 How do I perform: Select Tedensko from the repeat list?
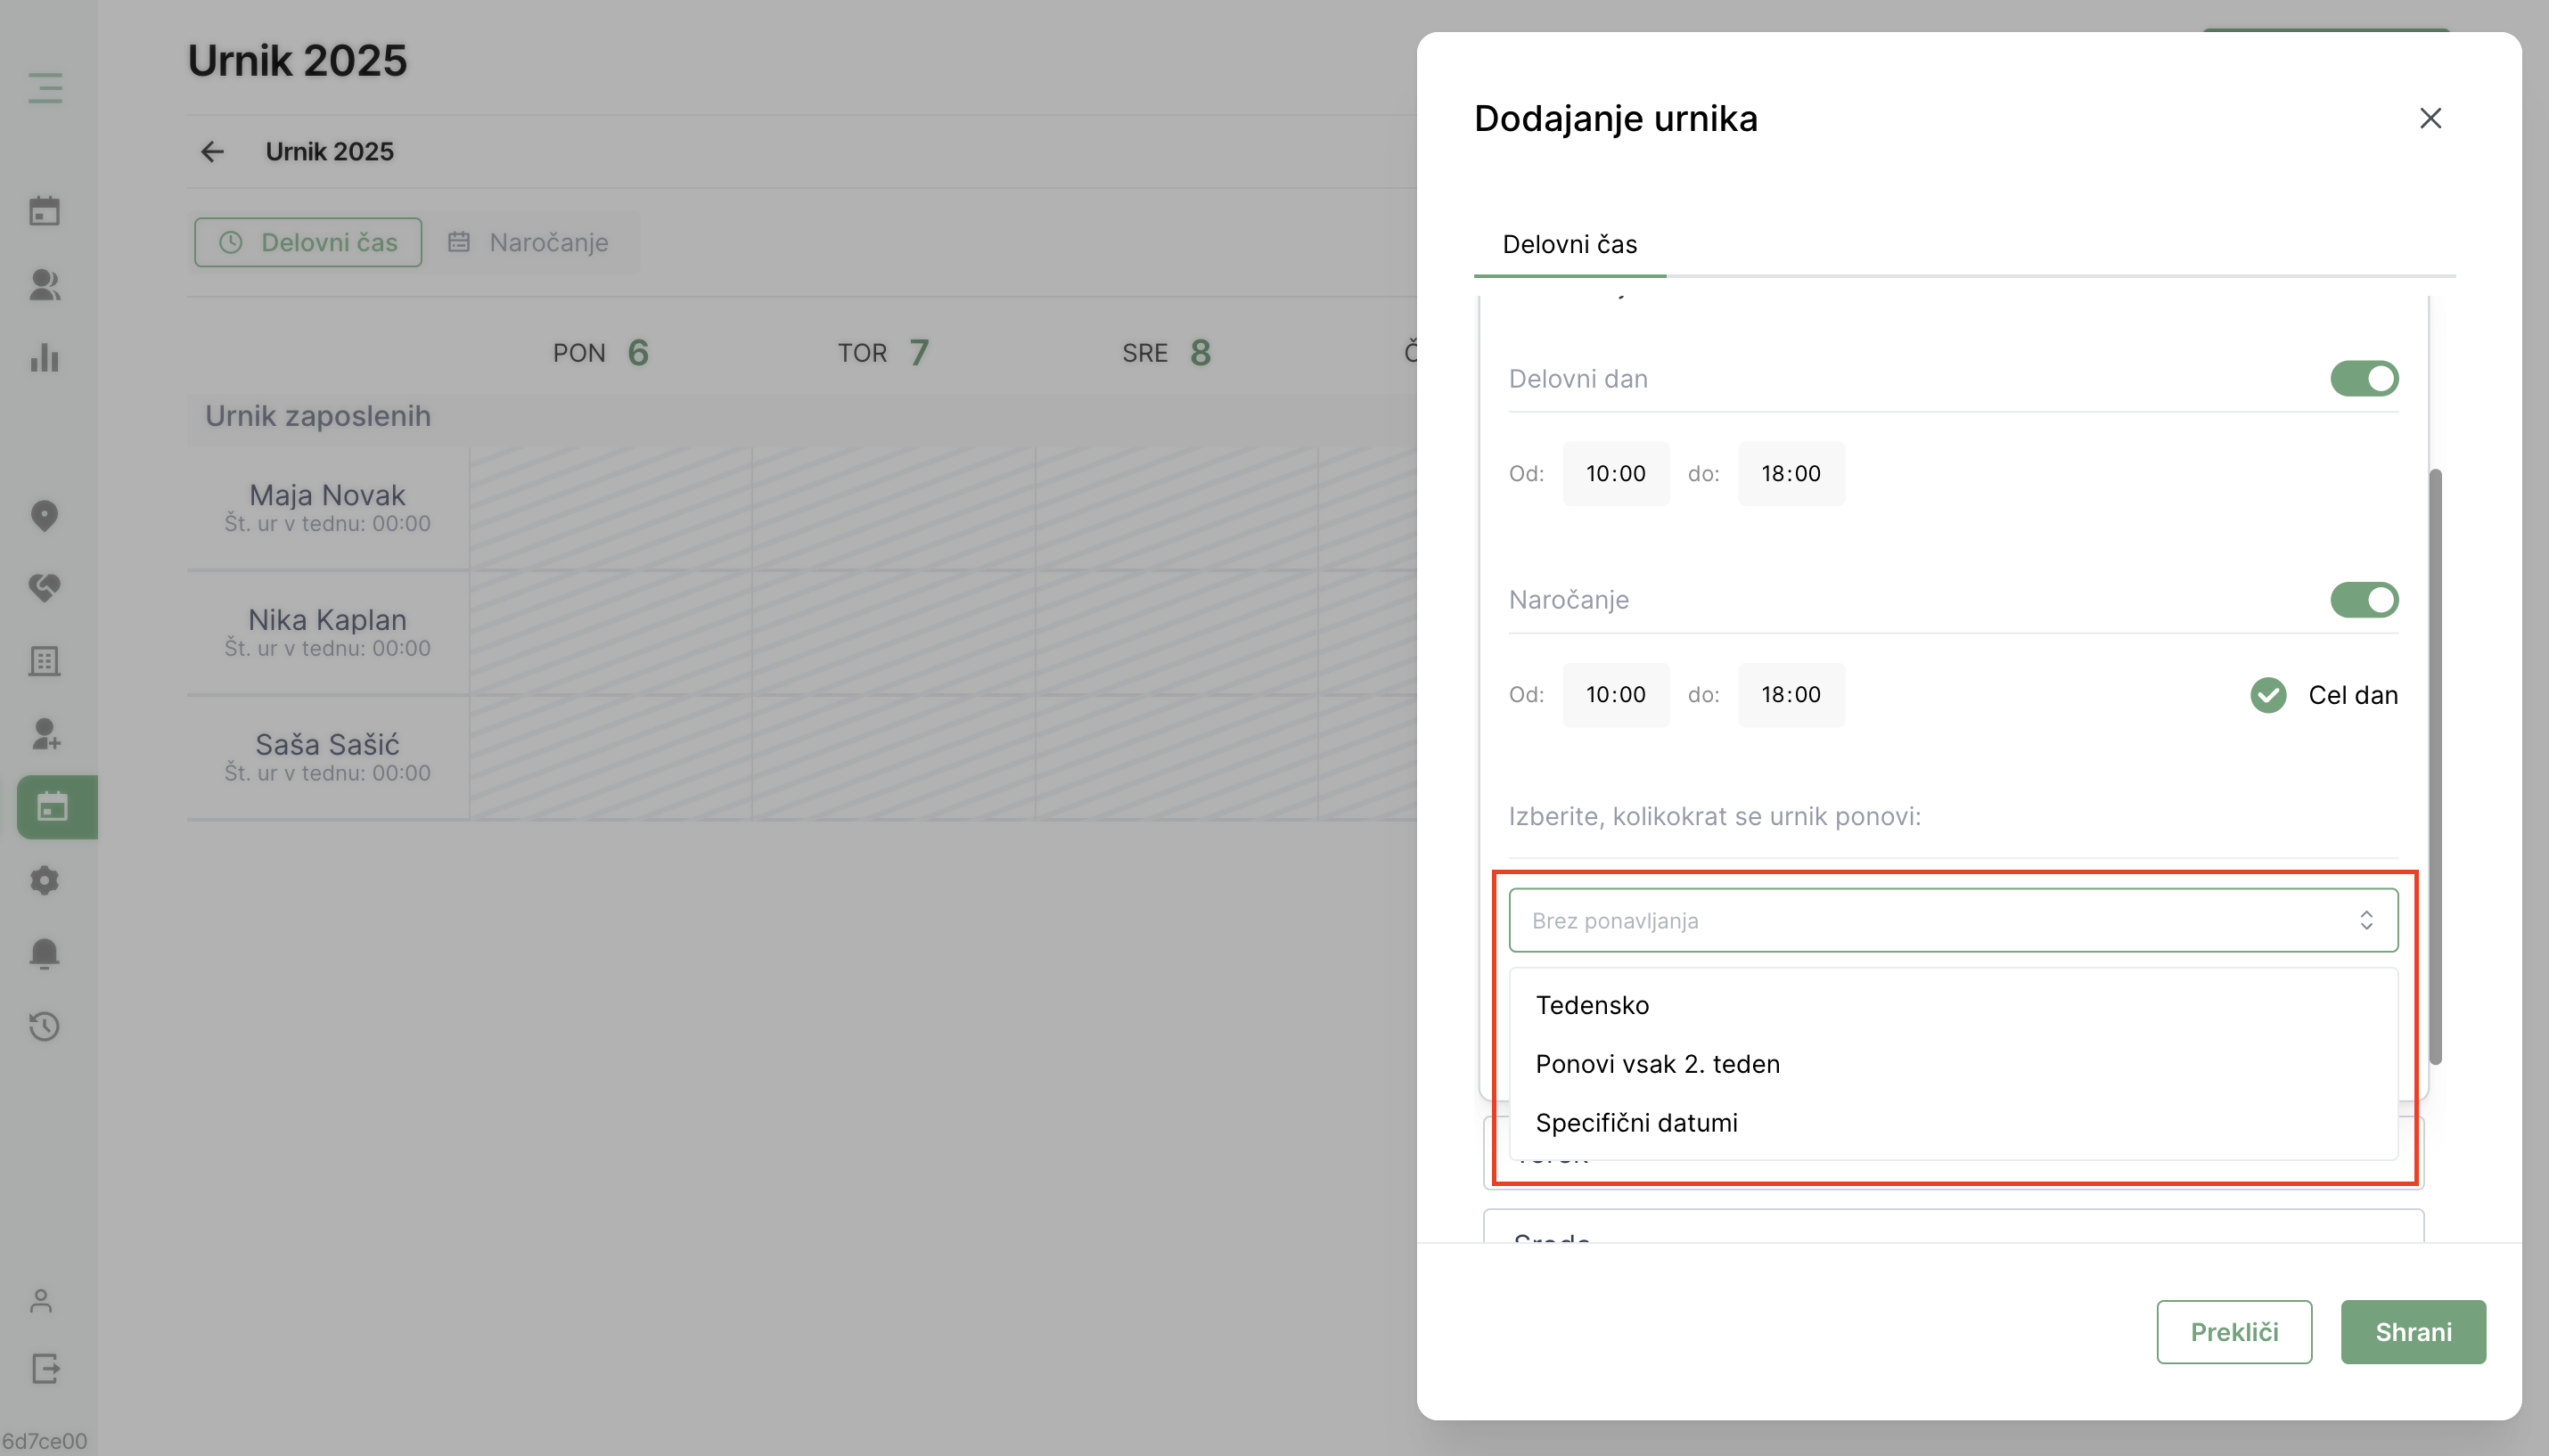tap(1592, 1005)
